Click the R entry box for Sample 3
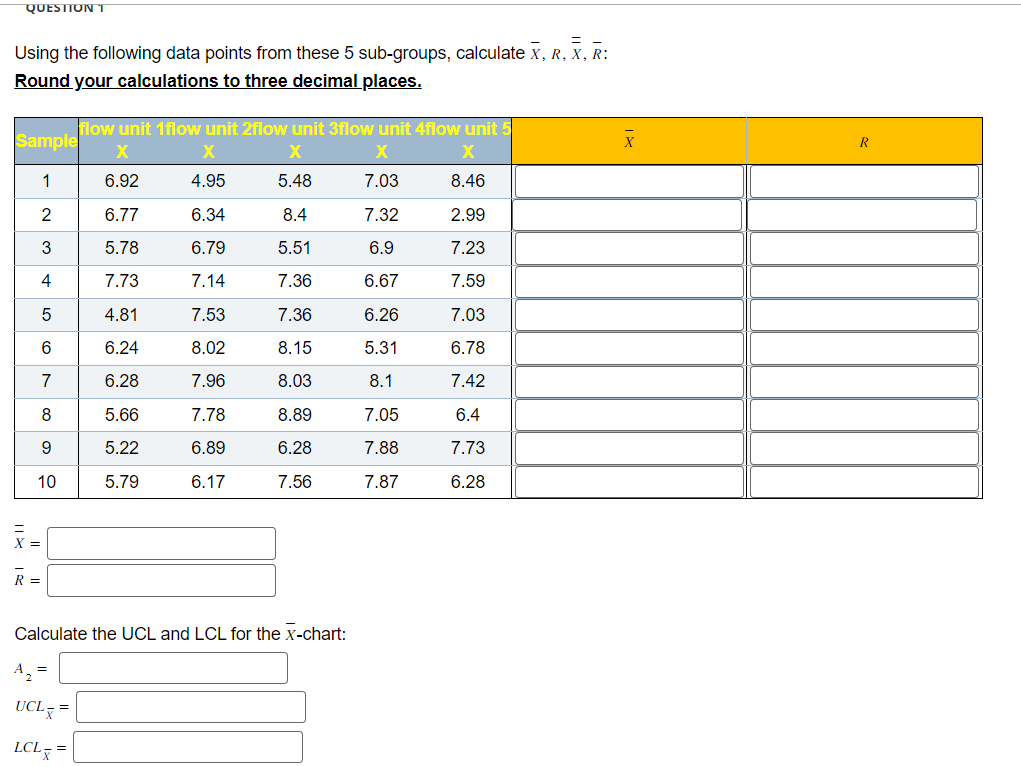 (x=863, y=247)
